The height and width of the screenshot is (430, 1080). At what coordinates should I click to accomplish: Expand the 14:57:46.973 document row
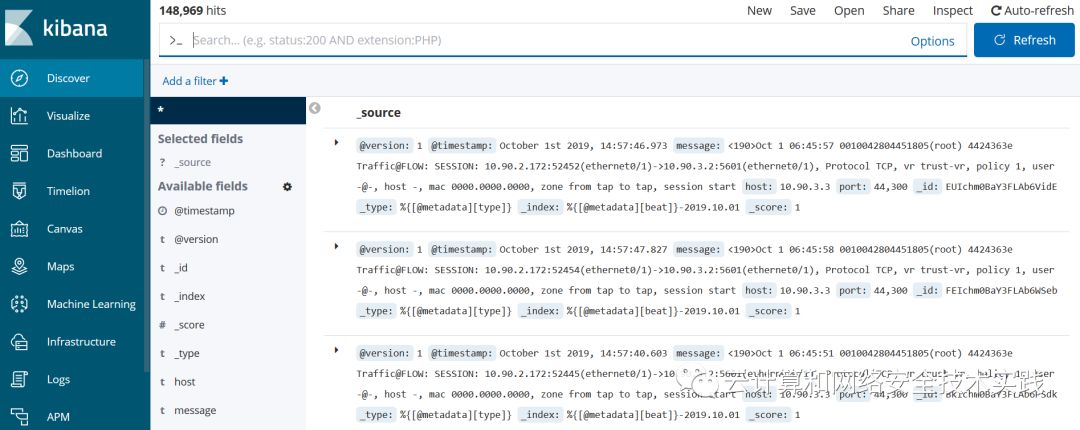pos(336,143)
